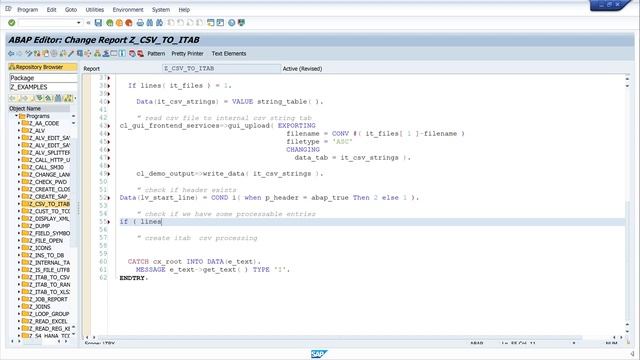Click the Pretty Printer button

(187, 53)
